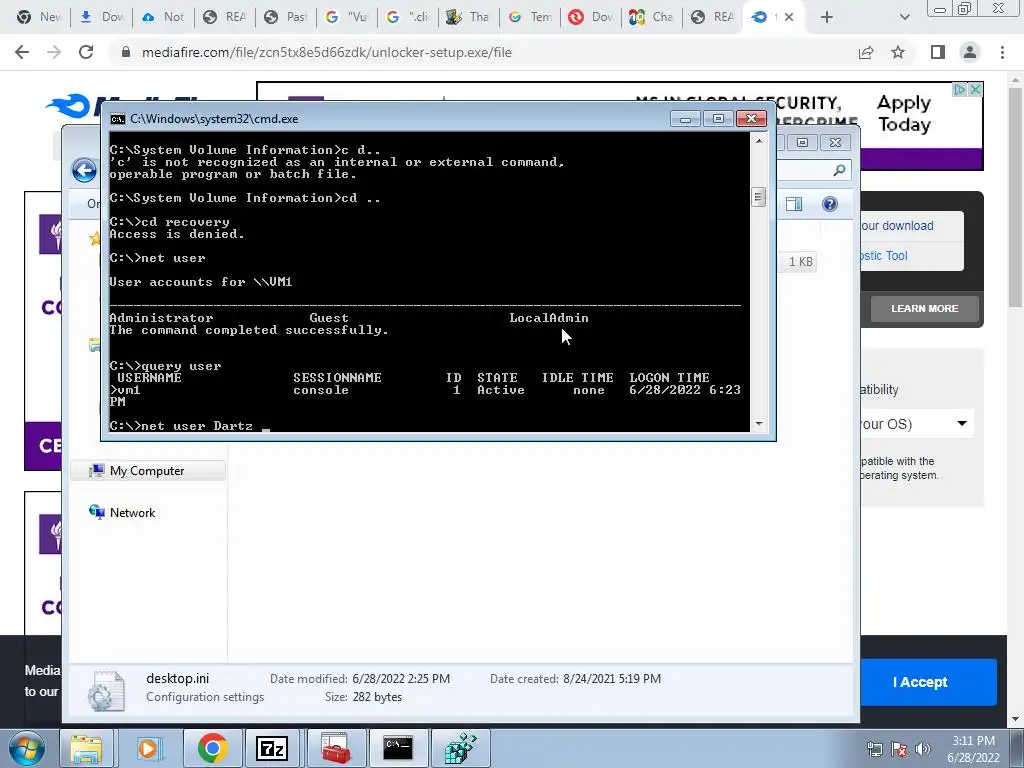Switch to the 'Tem' tab

point(530,17)
